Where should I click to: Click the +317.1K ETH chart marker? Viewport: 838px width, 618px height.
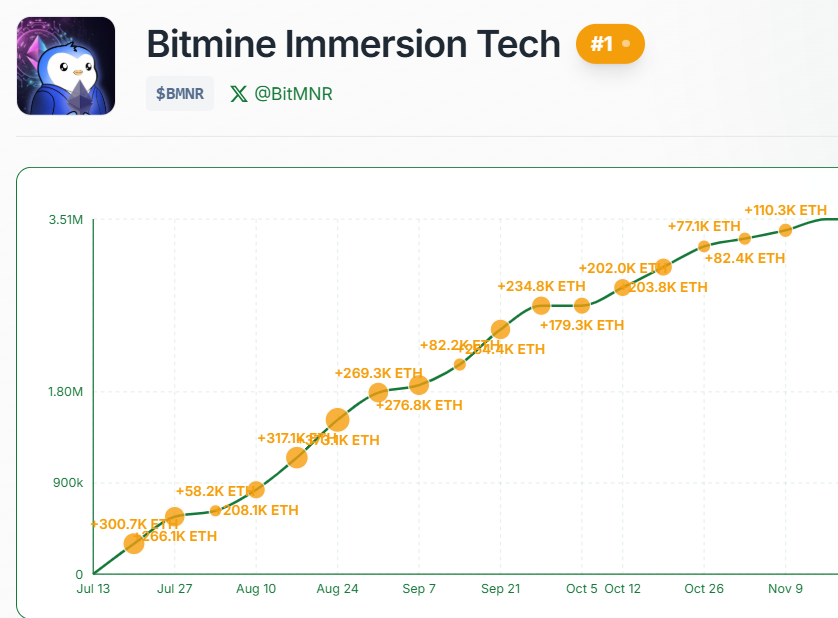point(296,457)
